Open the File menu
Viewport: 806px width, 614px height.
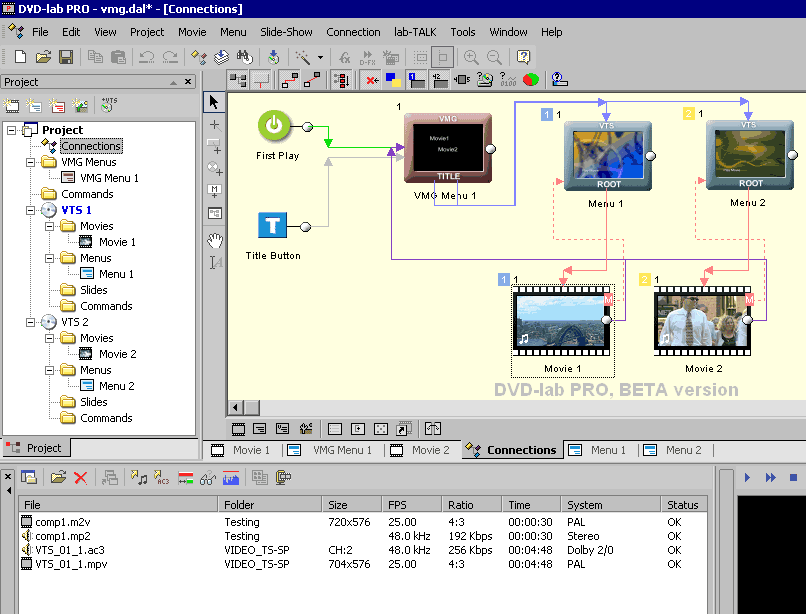(40, 32)
